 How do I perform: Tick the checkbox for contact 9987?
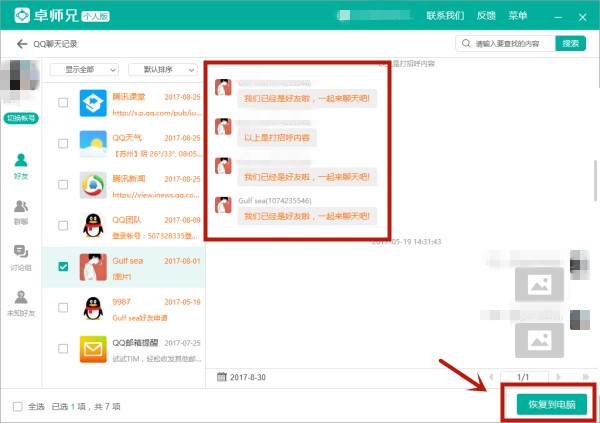pyautogui.click(x=63, y=307)
